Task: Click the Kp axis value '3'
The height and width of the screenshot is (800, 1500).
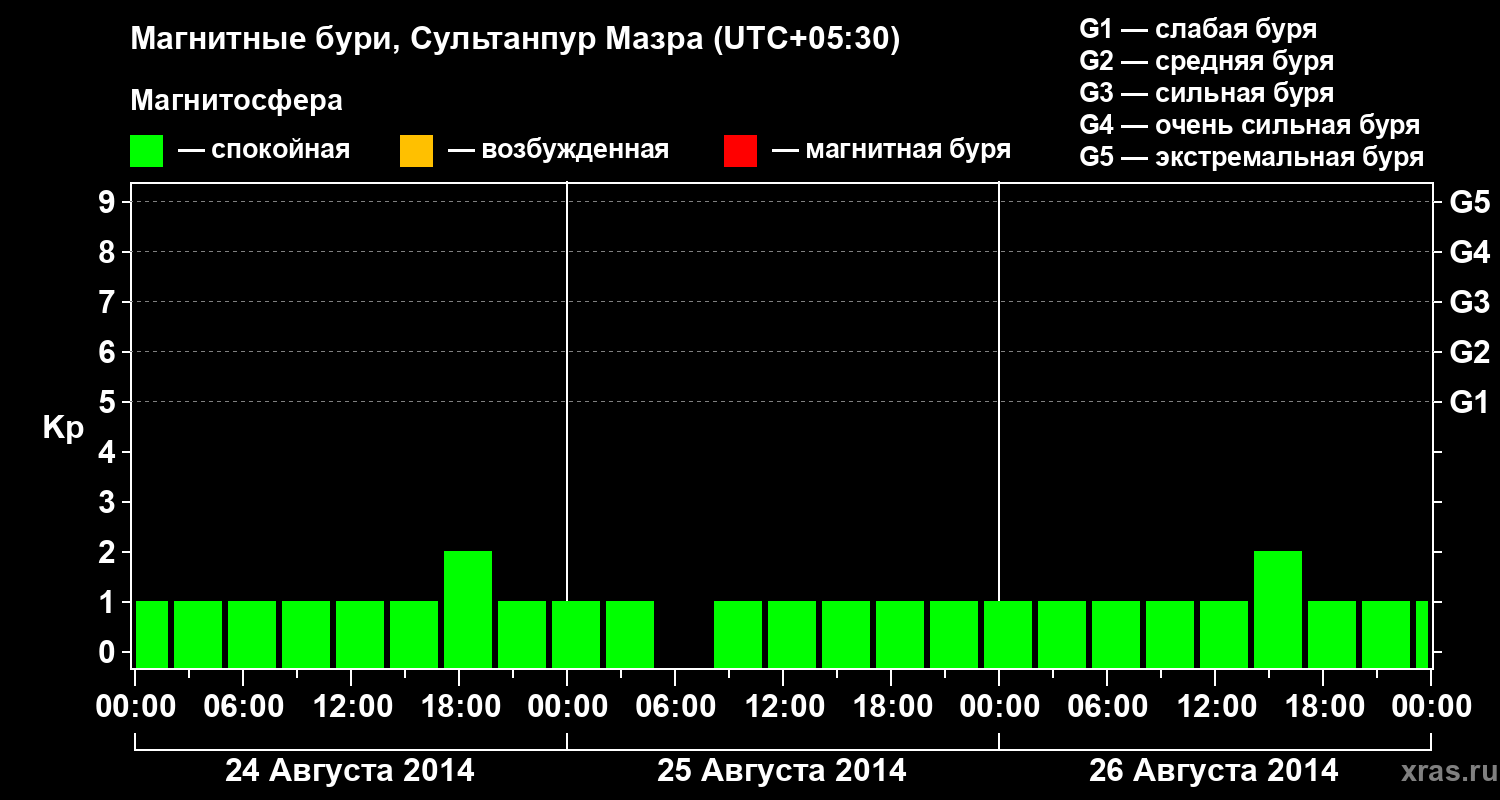Action: [x=109, y=502]
